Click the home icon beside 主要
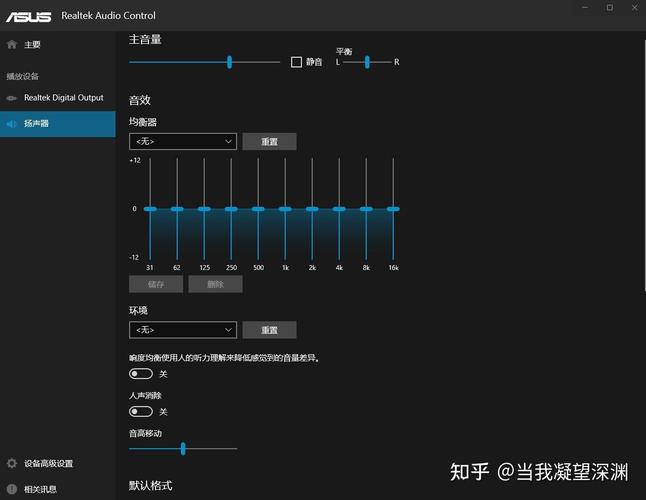 12,44
